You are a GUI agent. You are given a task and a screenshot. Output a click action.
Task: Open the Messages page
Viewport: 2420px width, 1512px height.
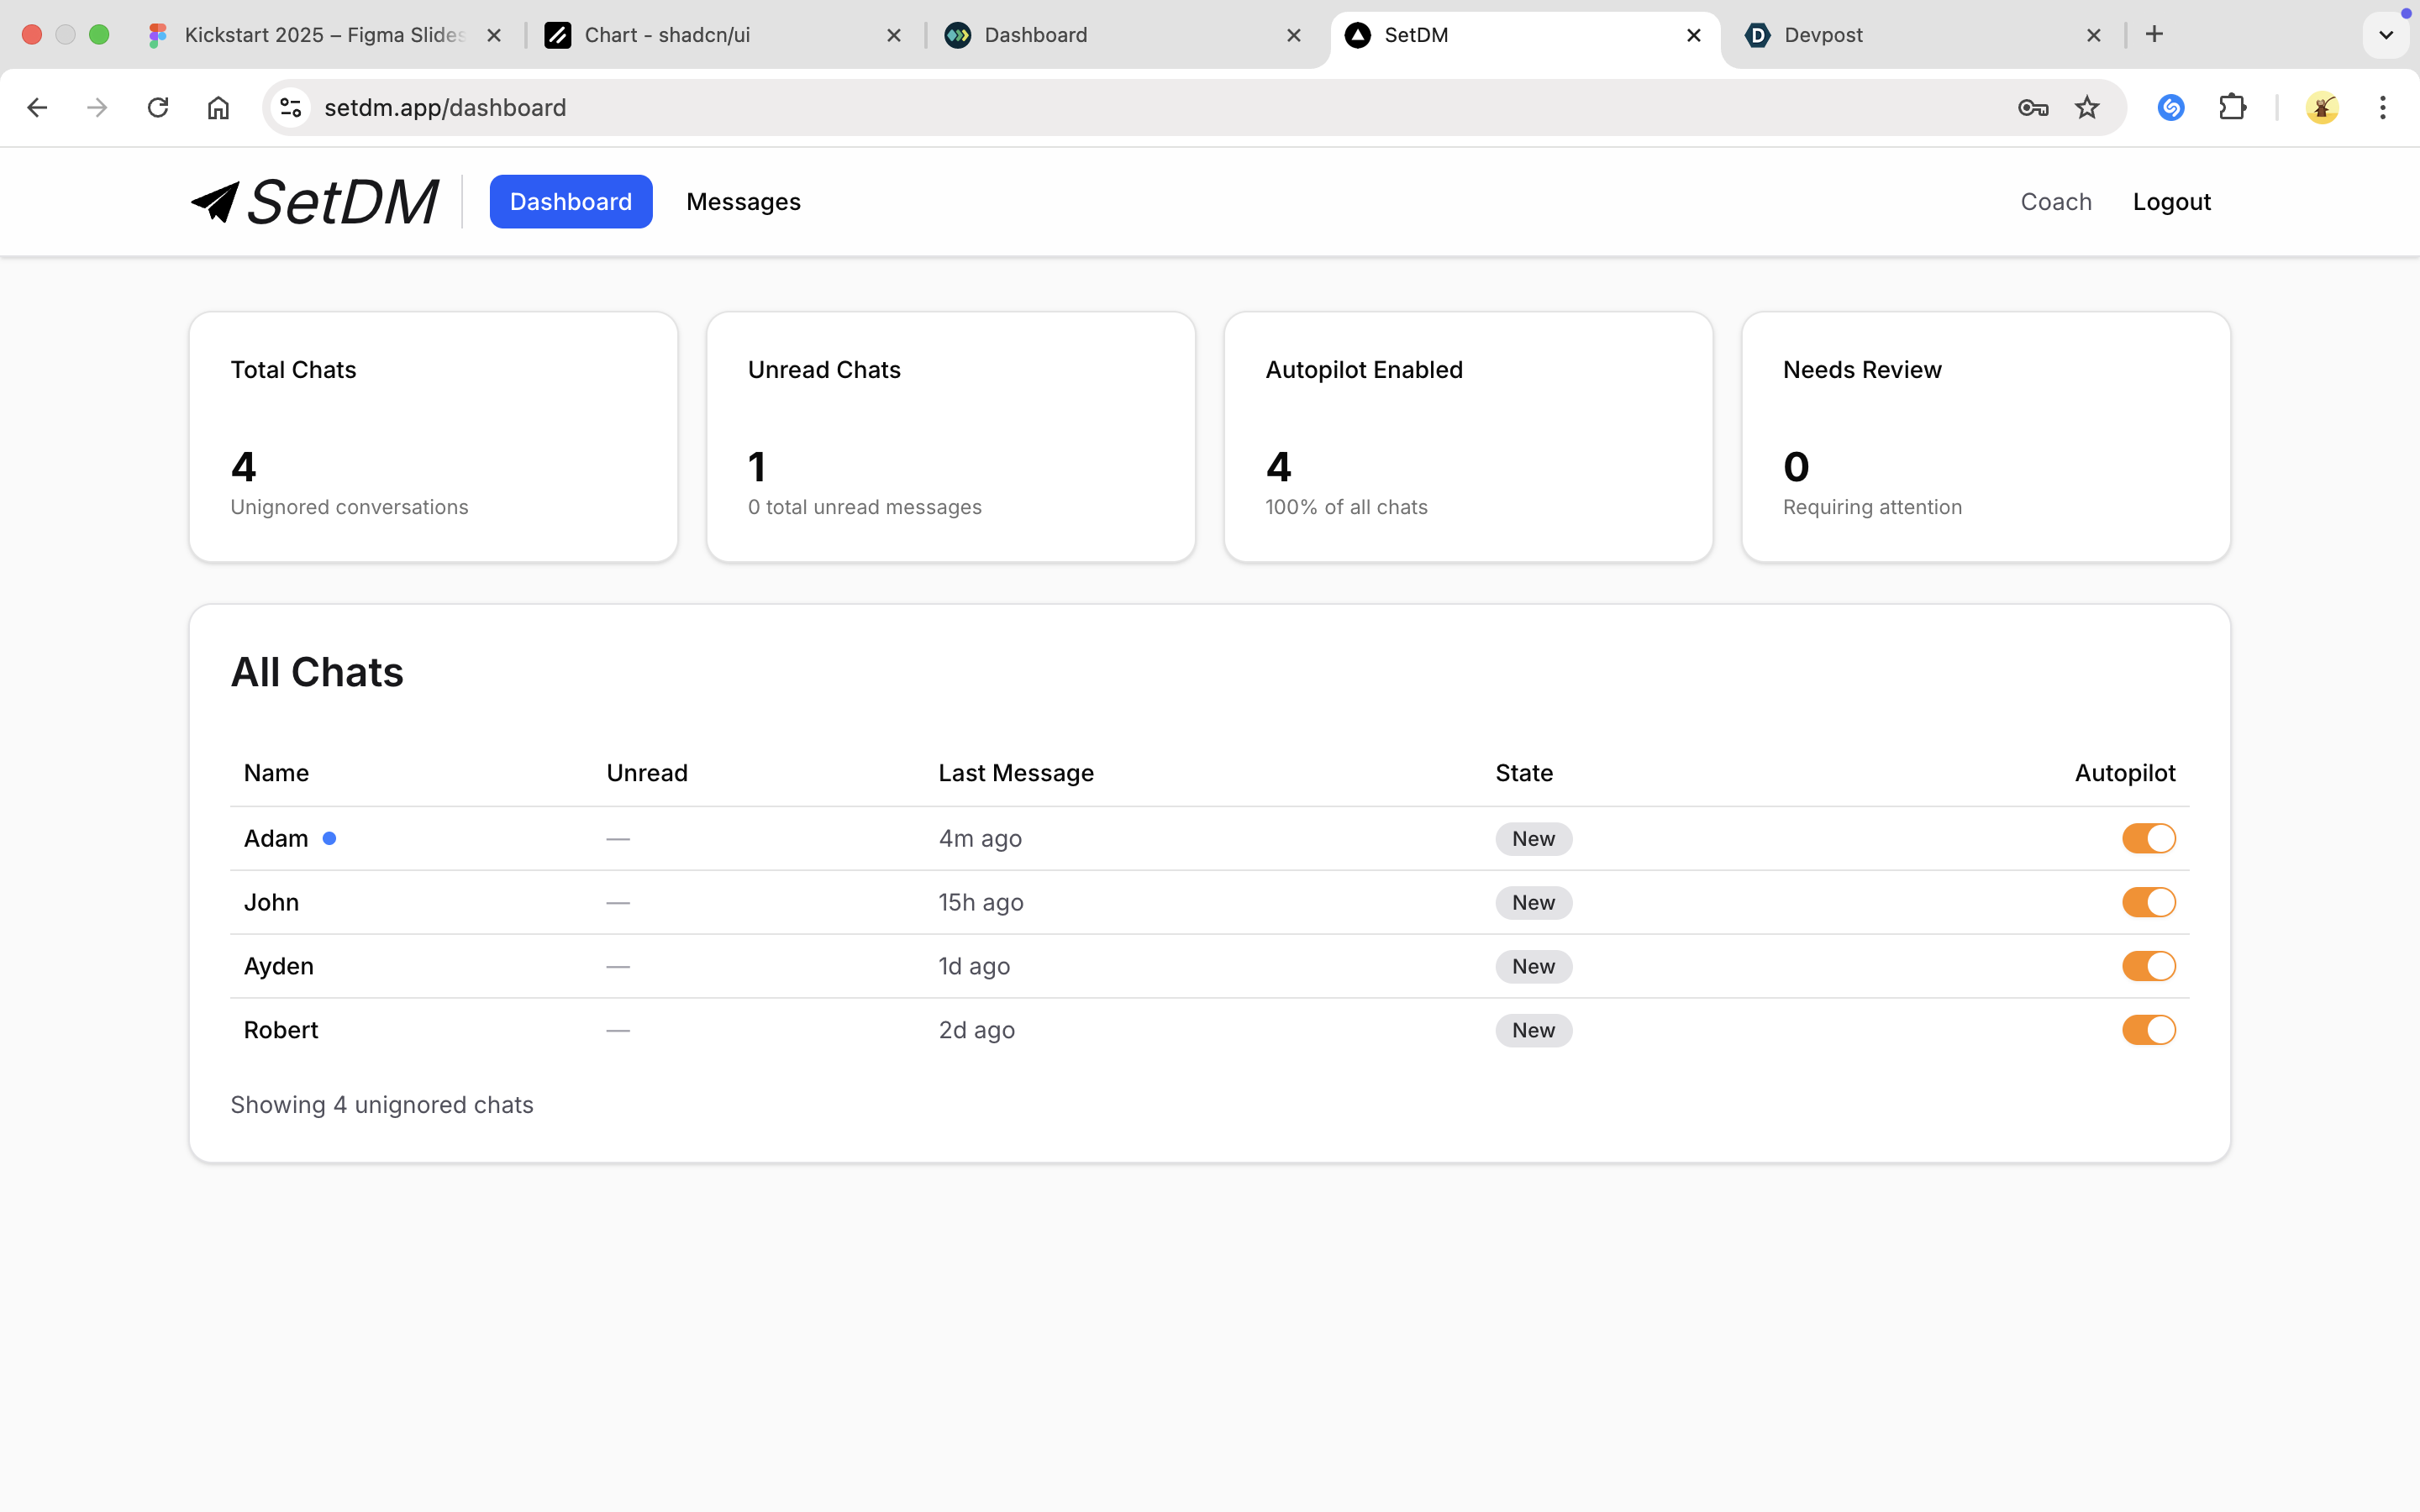click(x=743, y=202)
